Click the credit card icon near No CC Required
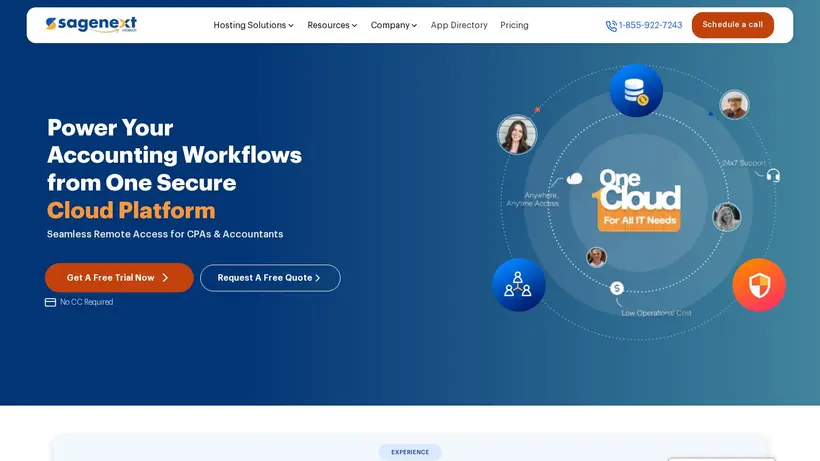This screenshot has width=820, height=461. tap(50, 302)
